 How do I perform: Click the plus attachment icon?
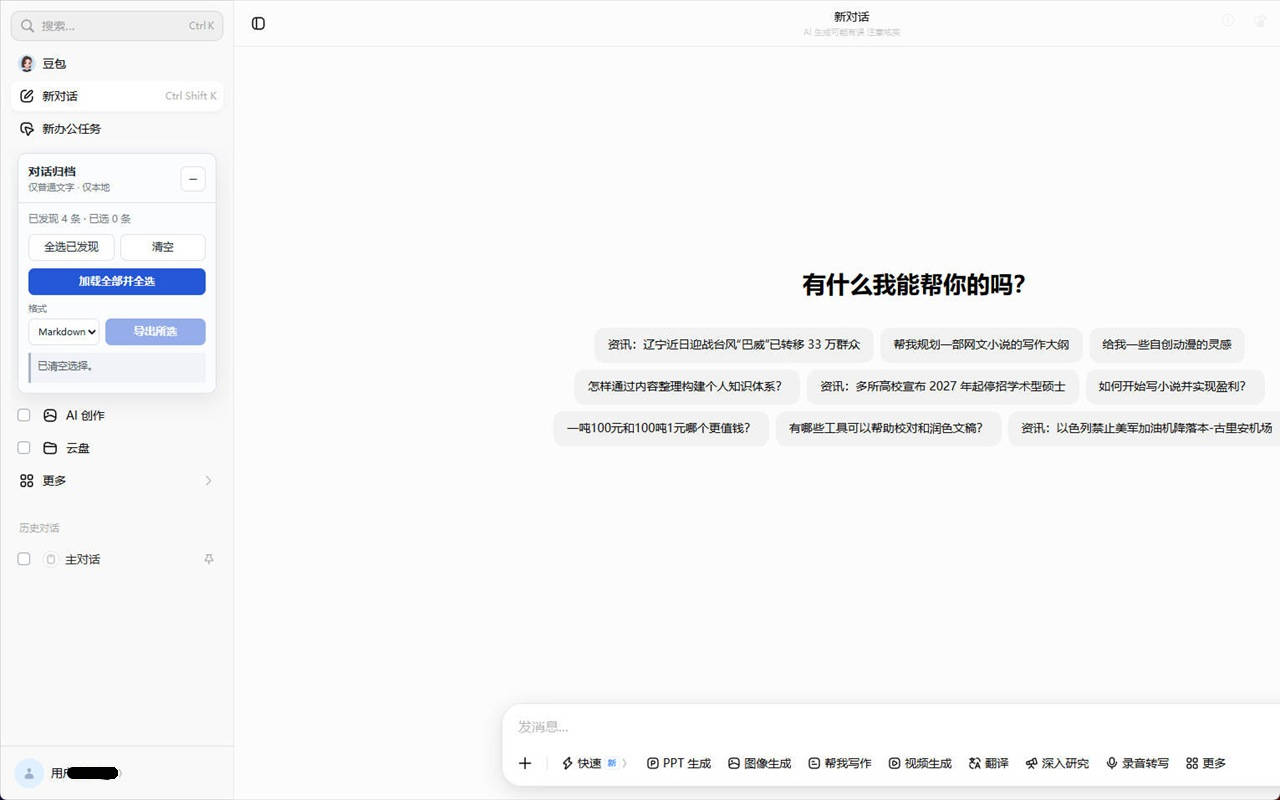[x=525, y=763]
